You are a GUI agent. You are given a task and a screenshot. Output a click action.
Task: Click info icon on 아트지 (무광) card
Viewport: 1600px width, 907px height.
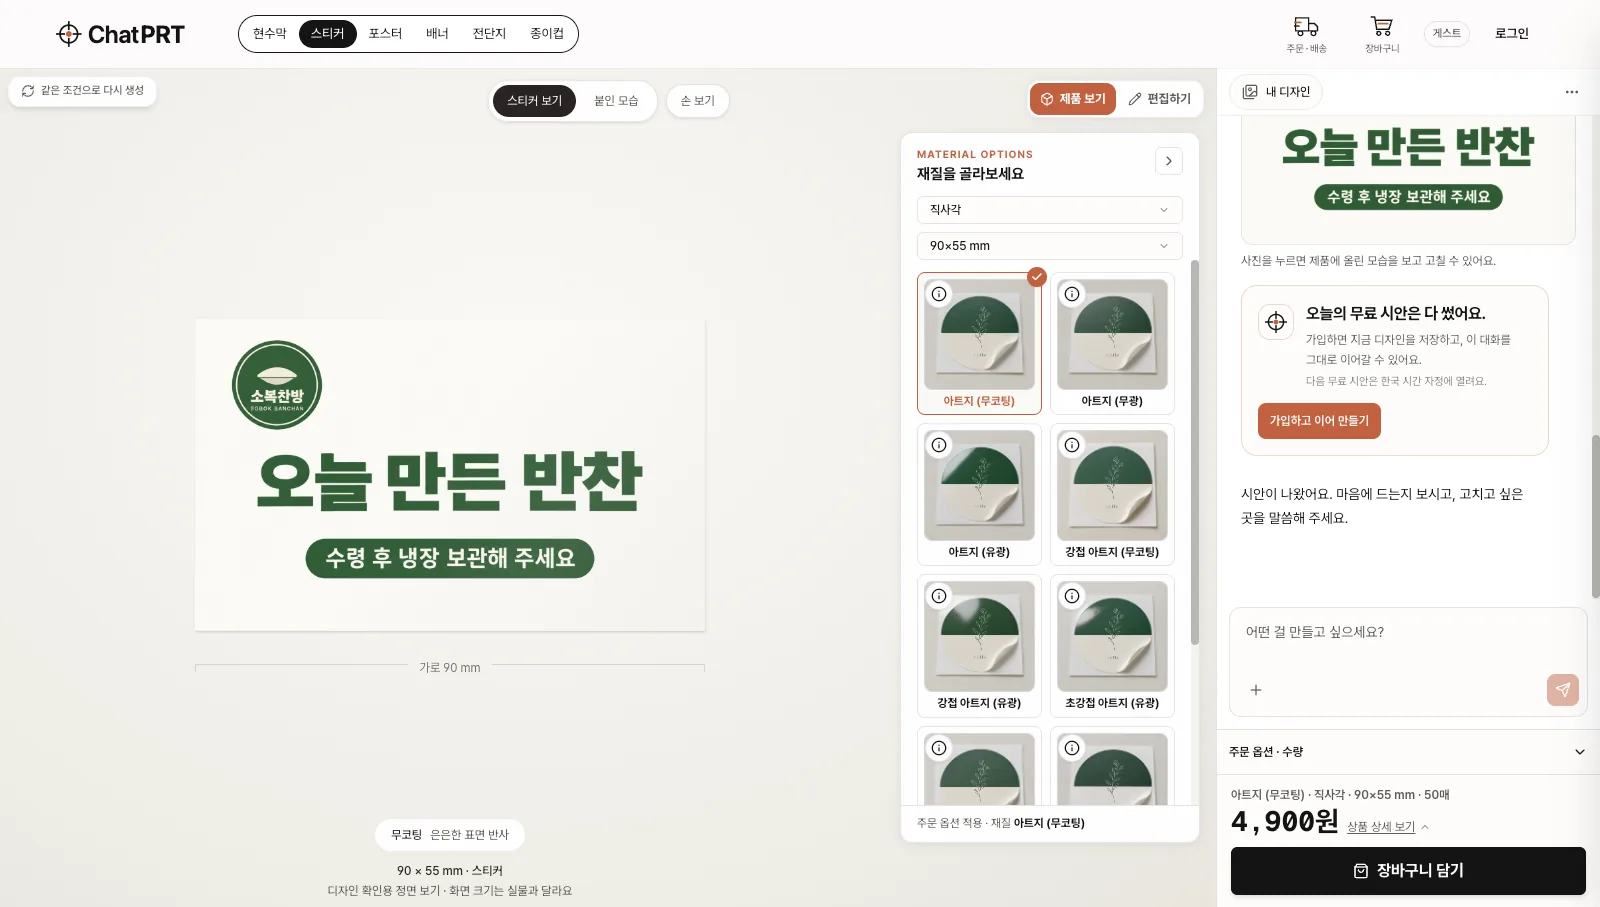(1072, 294)
